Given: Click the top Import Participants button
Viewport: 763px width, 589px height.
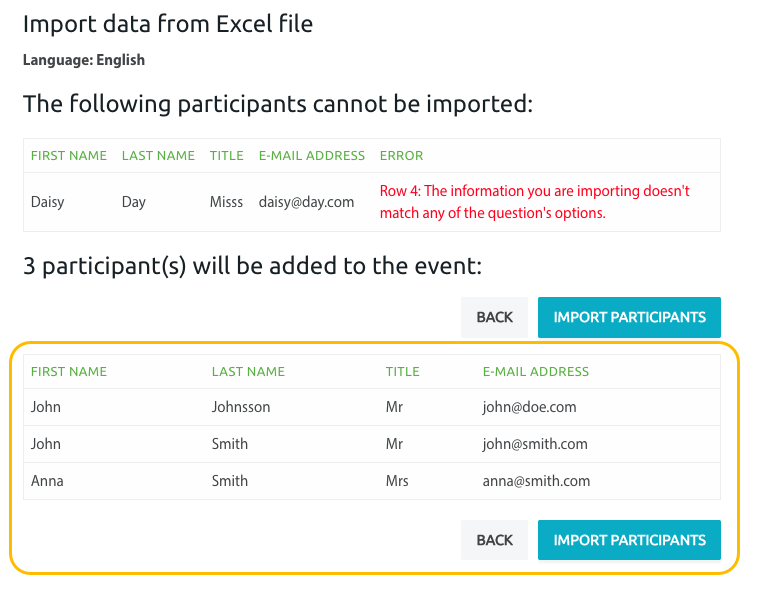Looking at the screenshot, I should click(629, 317).
